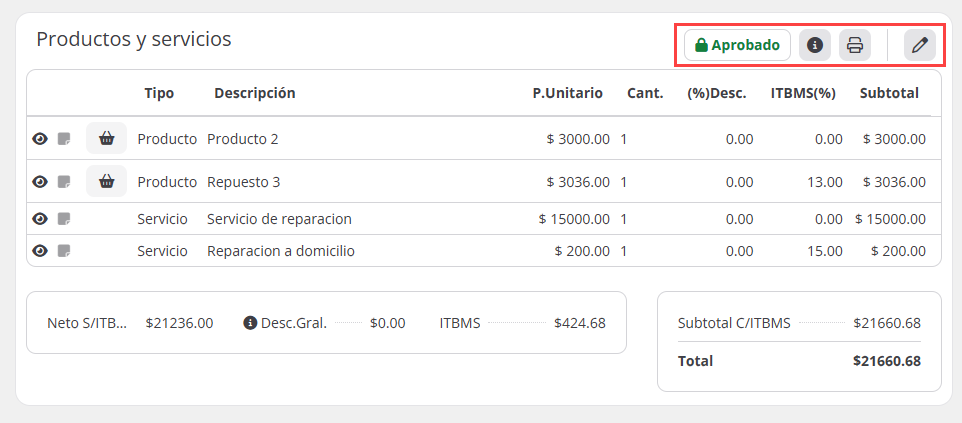This screenshot has width=962, height=423.
Task: Click the P.Unitario column header
Action: tap(567, 93)
